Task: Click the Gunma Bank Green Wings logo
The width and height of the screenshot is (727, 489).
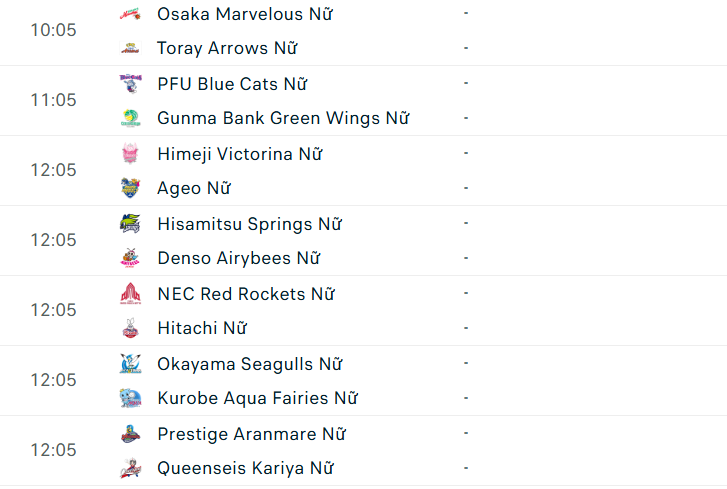Action: point(130,118)
